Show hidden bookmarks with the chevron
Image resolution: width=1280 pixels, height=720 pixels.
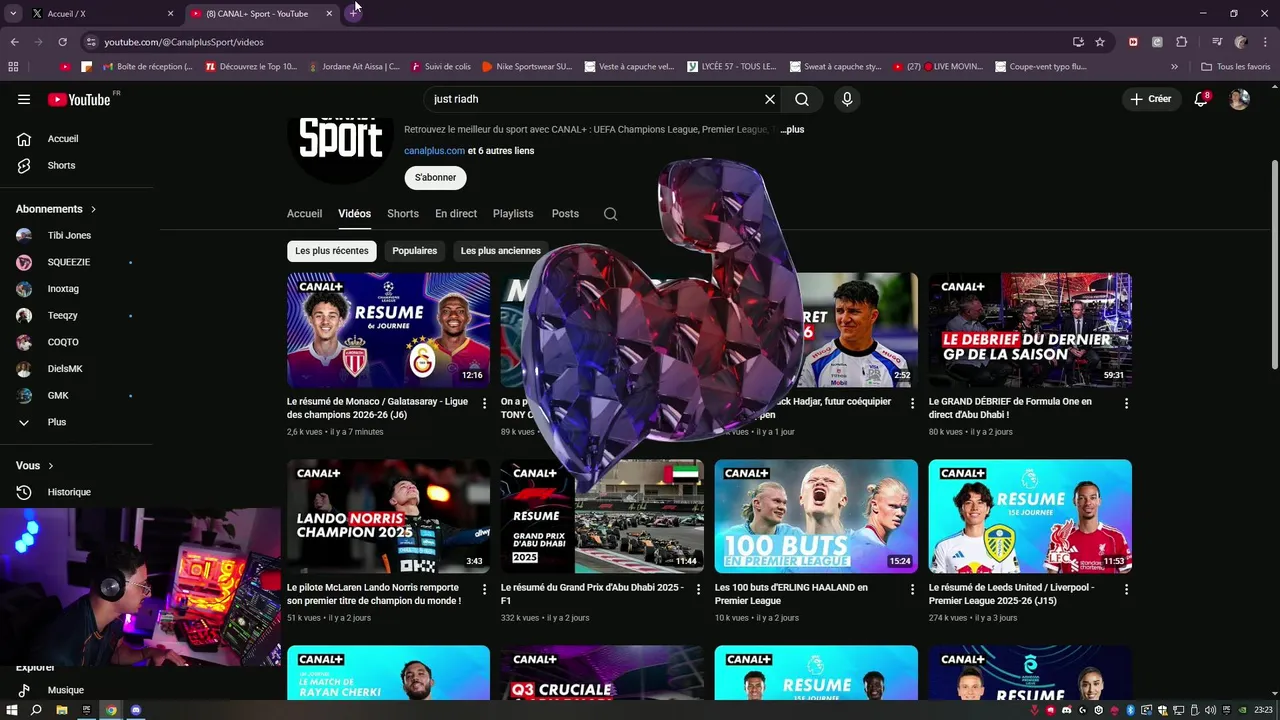1174,67
